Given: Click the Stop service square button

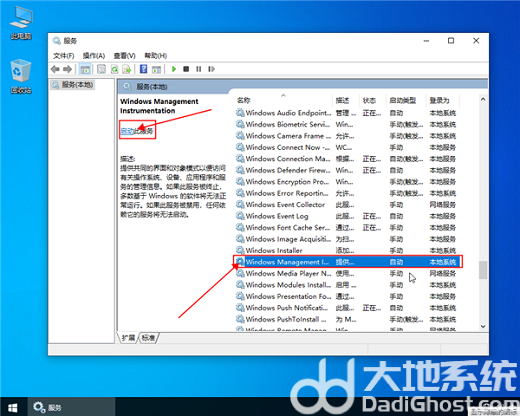Looking at the screenshot, I should (x=186, y=69).
